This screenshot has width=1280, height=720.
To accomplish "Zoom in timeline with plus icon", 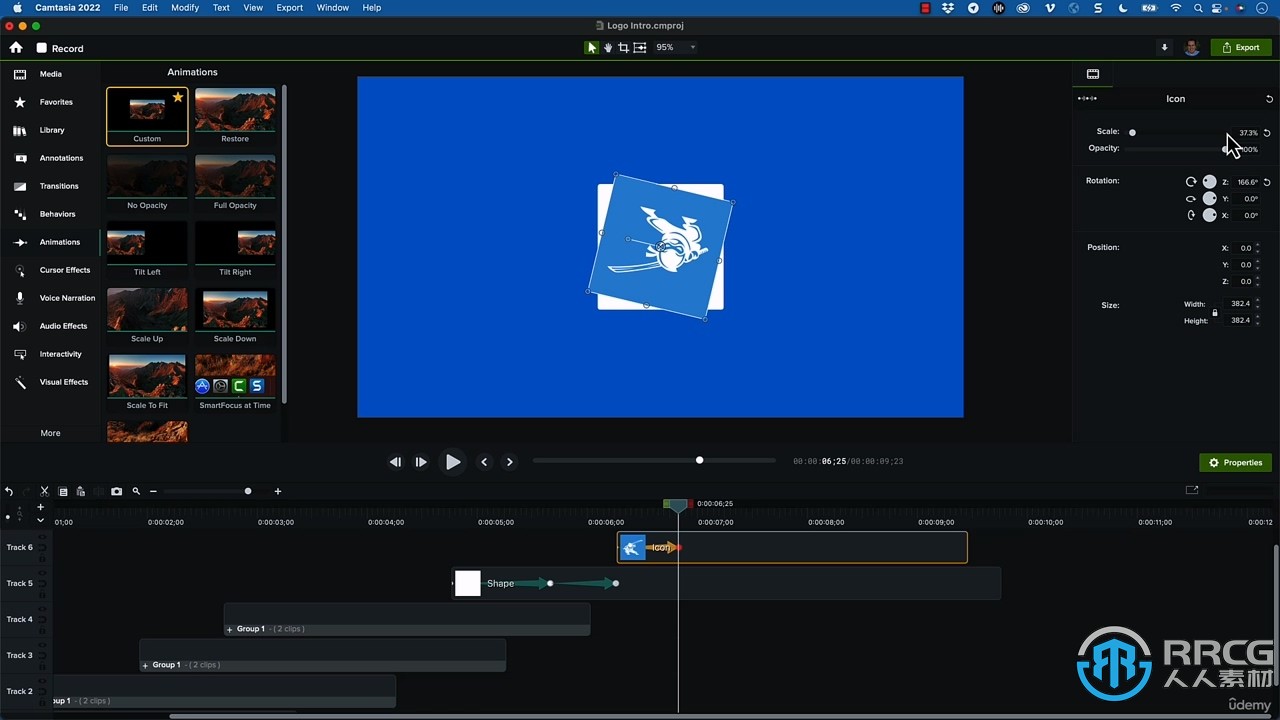I will point(277,491).
